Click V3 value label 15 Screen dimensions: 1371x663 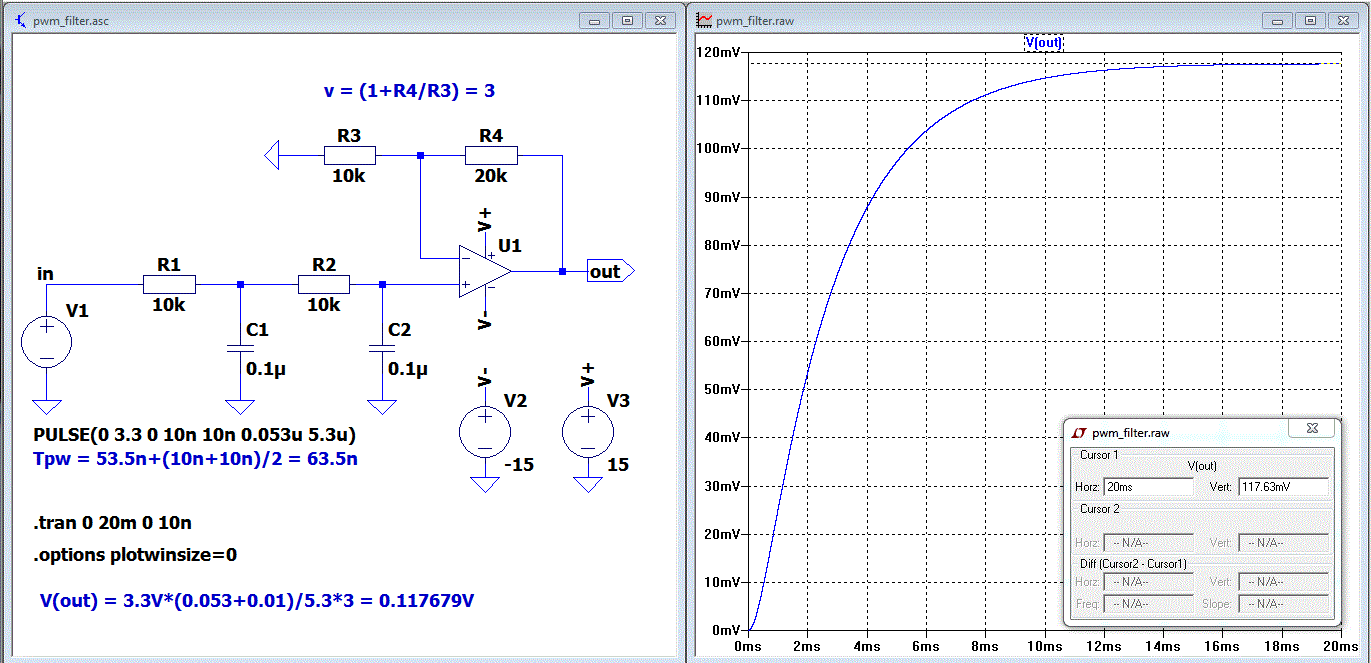click(x=619, y=465)
